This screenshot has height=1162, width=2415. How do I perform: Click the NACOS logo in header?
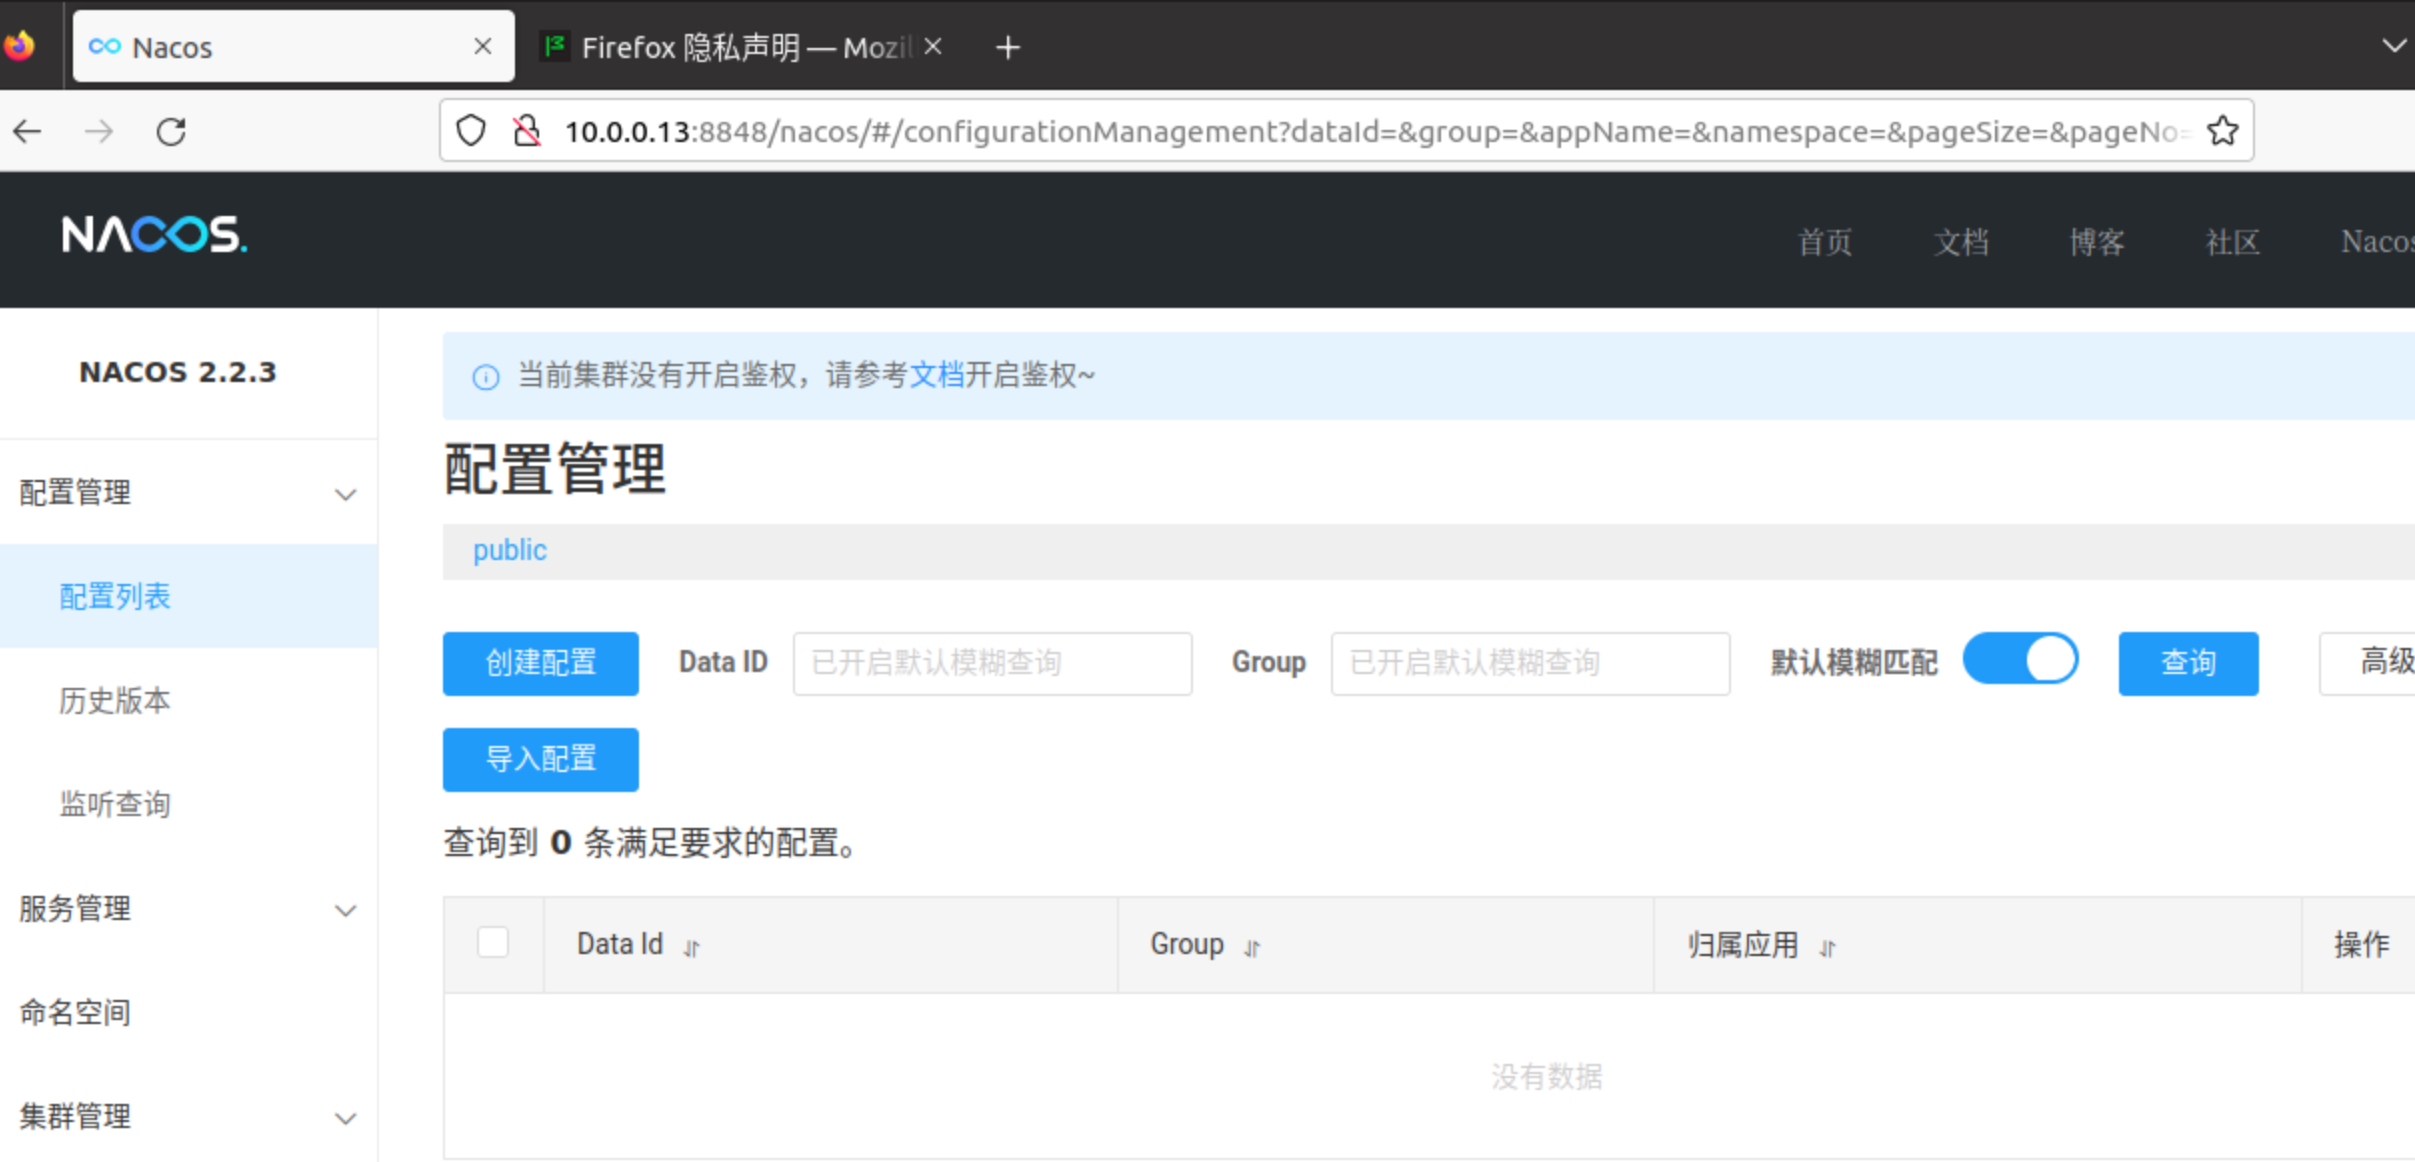(154, 236)
